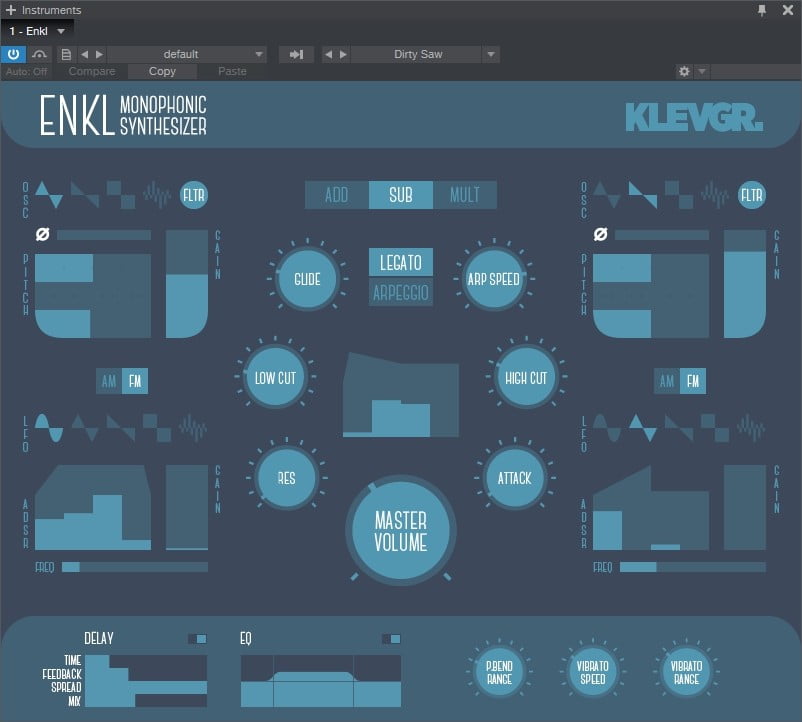Switch oscillator mix mode to MULT
The width and height of the screenshot is (802, 722).
point(465,195)
